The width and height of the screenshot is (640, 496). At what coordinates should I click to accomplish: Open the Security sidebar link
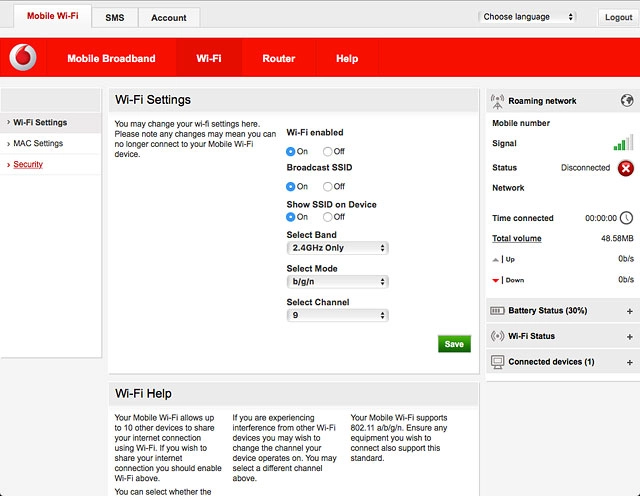(x=28, y=164)
